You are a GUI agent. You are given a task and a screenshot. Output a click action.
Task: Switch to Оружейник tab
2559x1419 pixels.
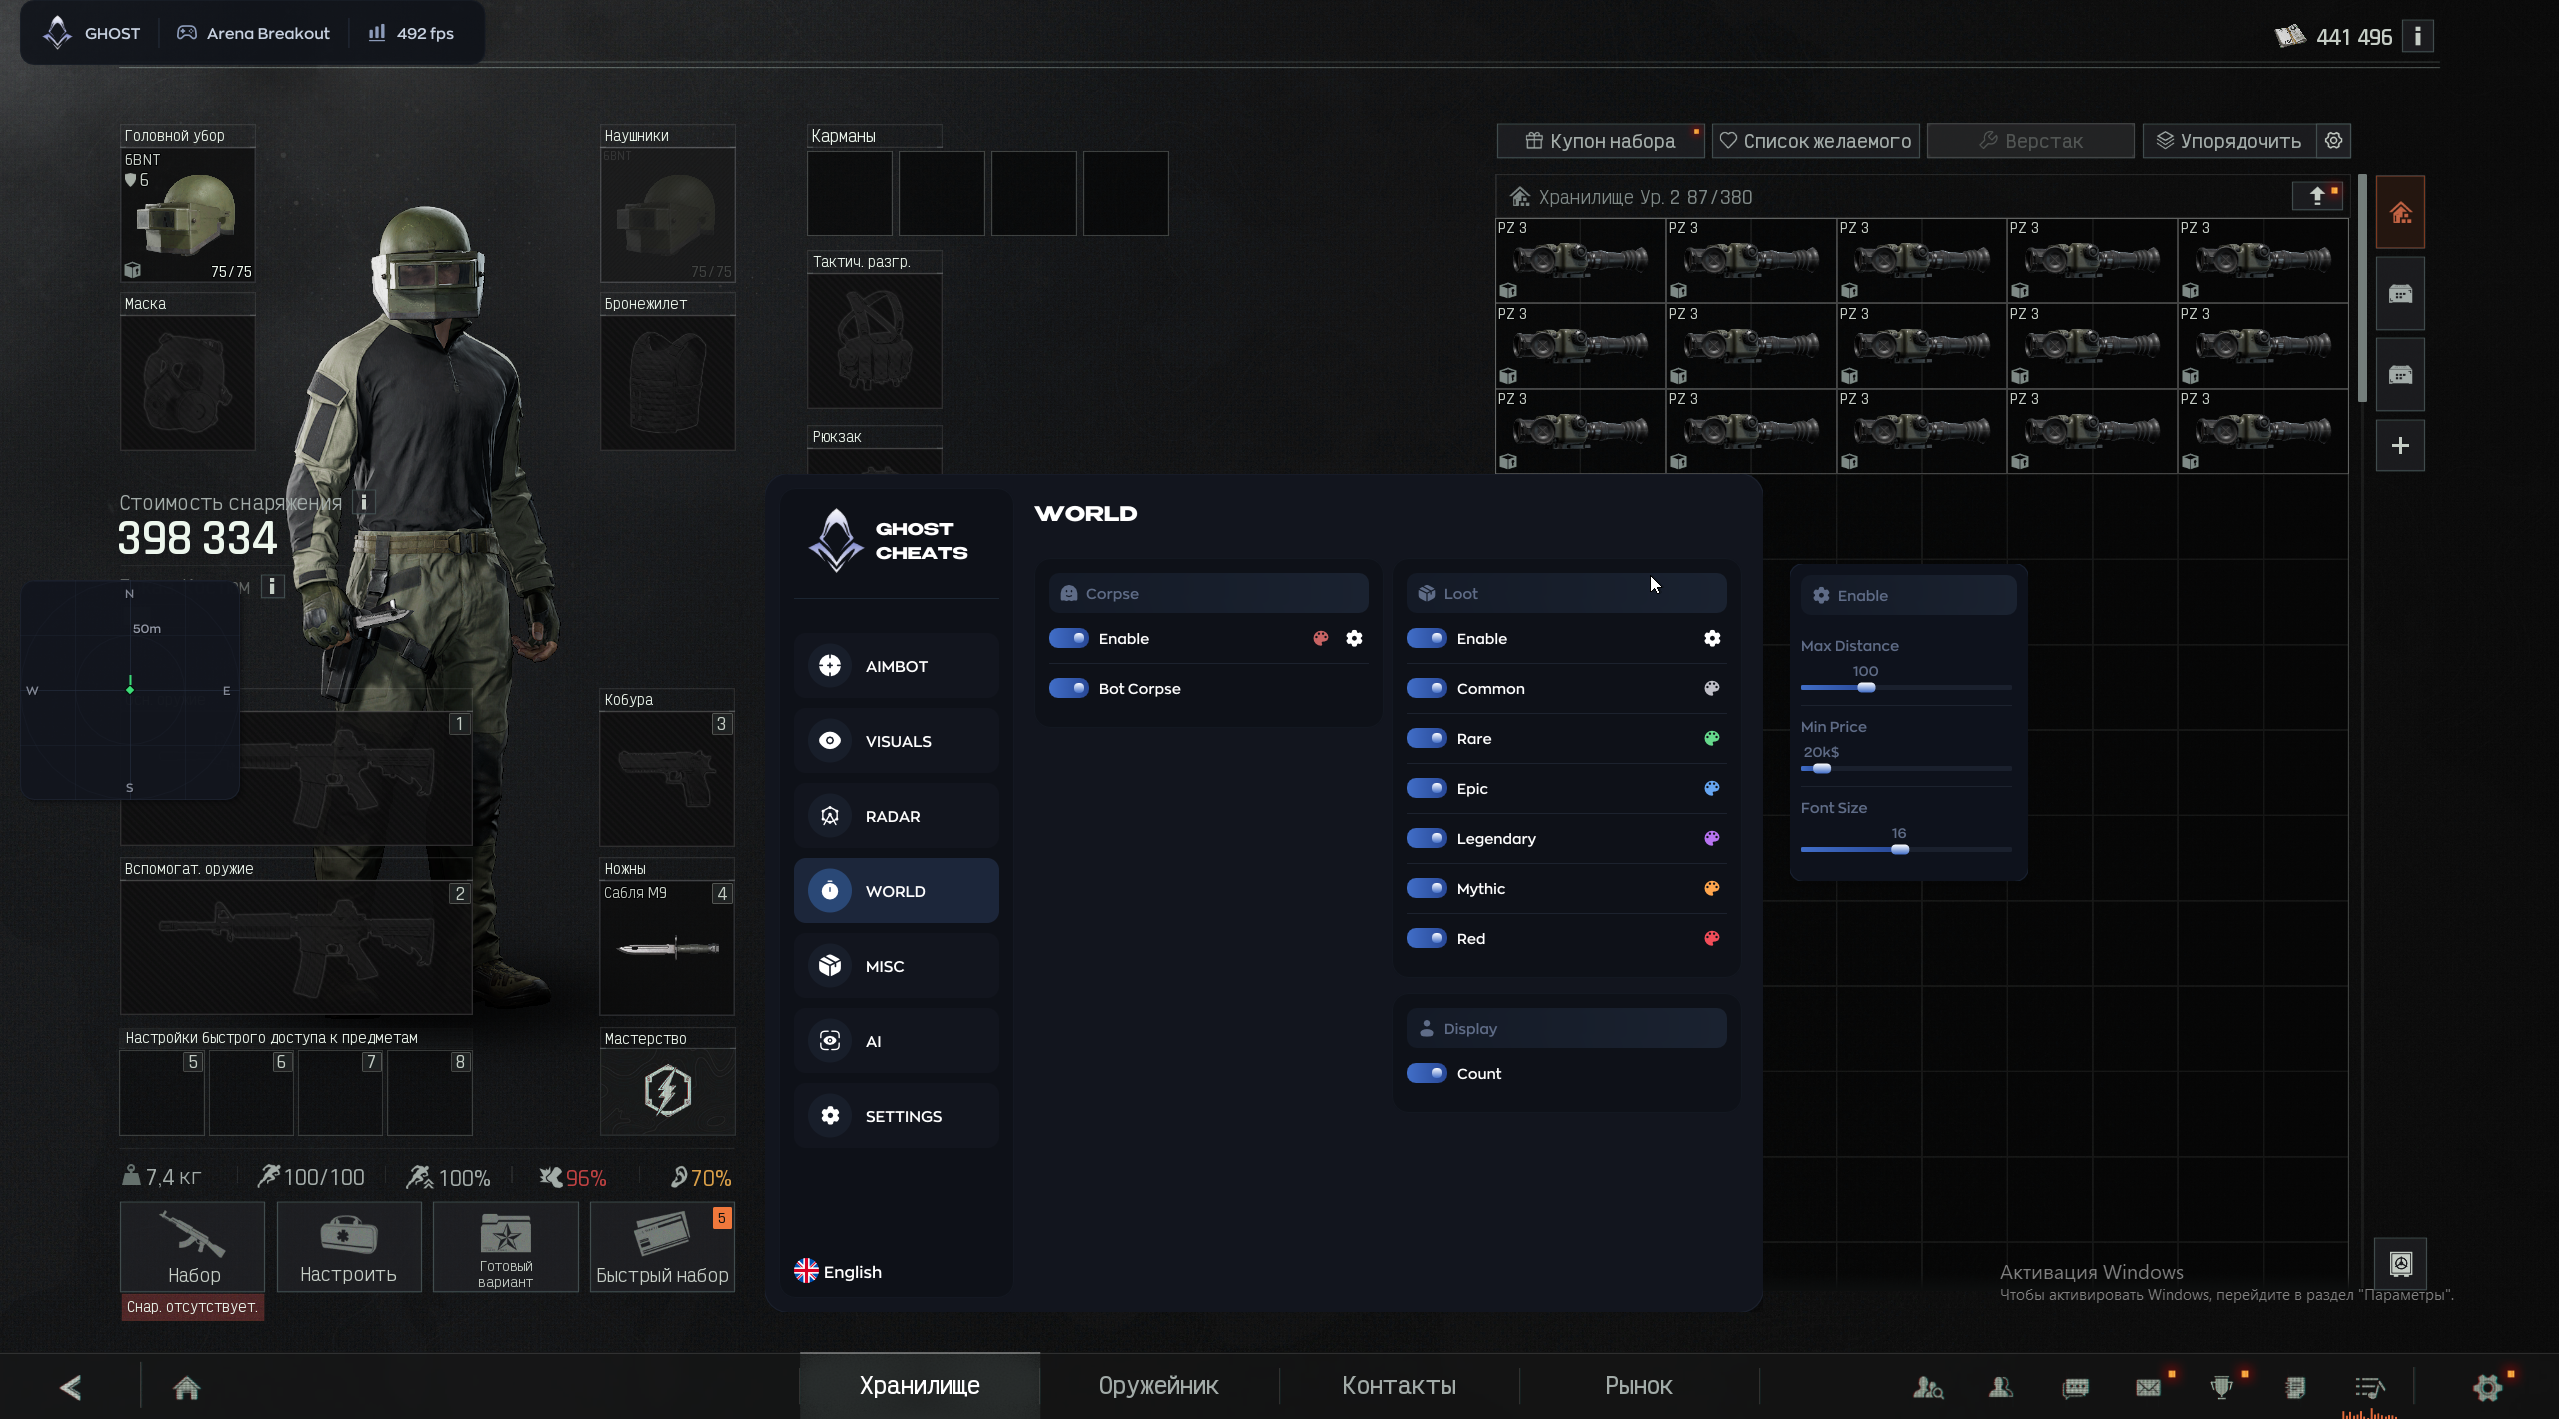pyautogui.click(x=1158, y=1386)
